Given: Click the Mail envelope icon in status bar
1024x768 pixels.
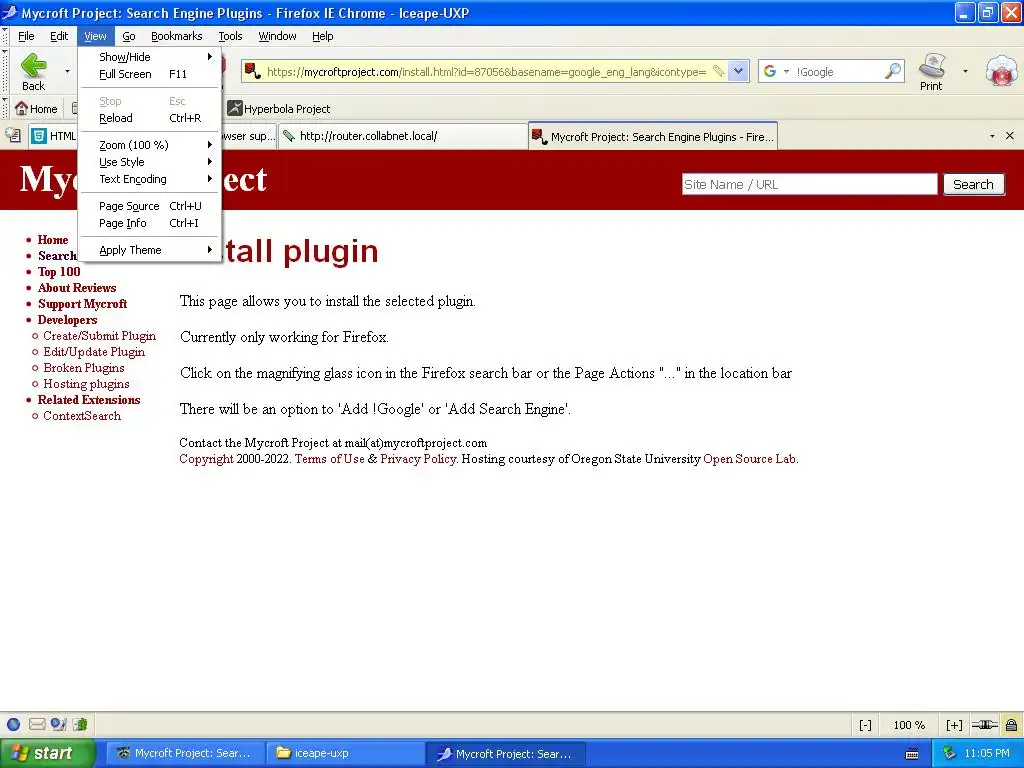Looking at the screenshot, I should click(x=37, y=724).
